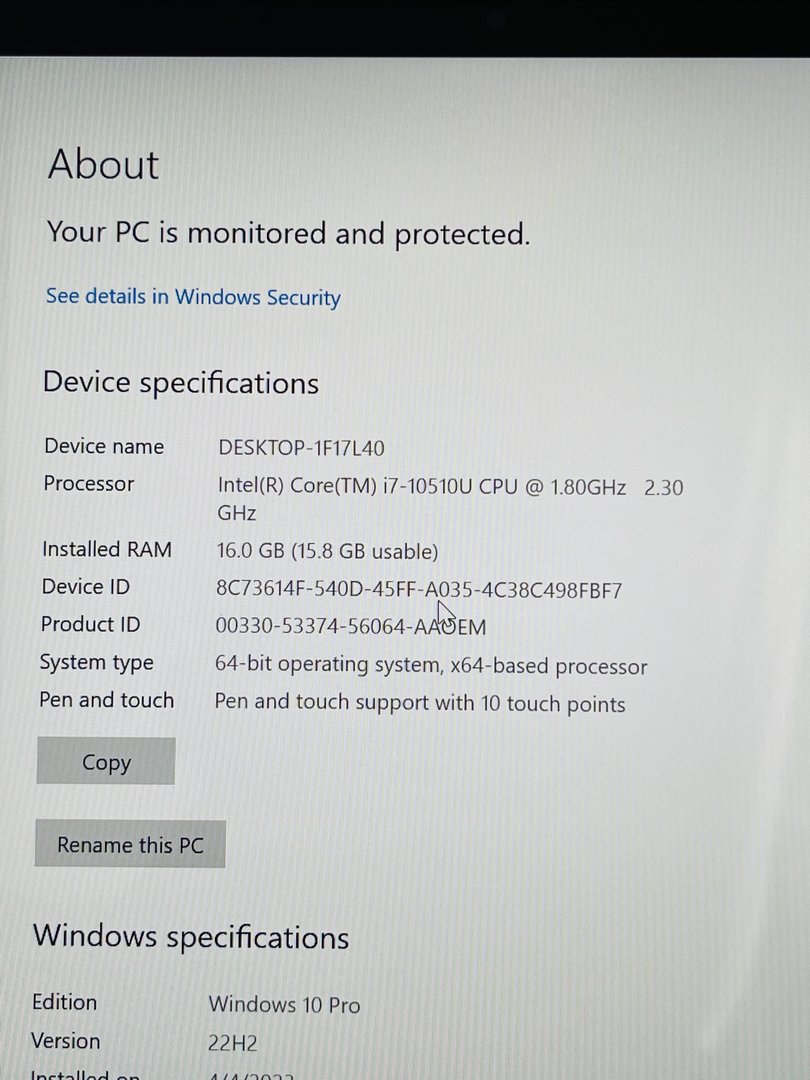Select the DESKTOP-1F17L40 device name value

pos(301,448)
